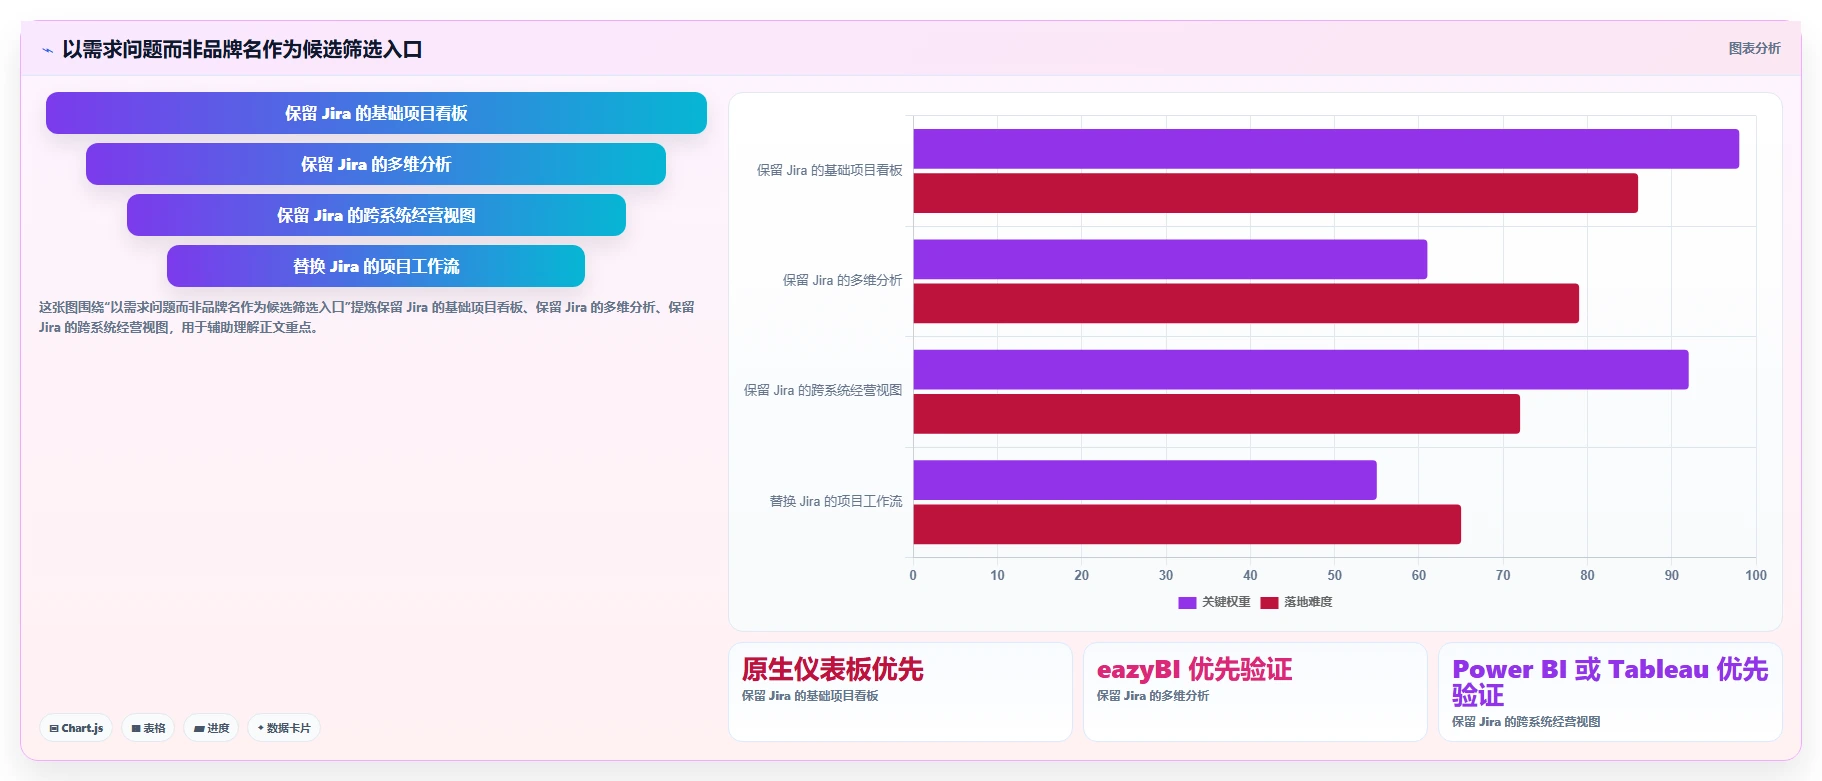Viewport: 1822px width, 781px height.
Task: Click the 落地难度 legend text
Action: tap(1308, 602)
